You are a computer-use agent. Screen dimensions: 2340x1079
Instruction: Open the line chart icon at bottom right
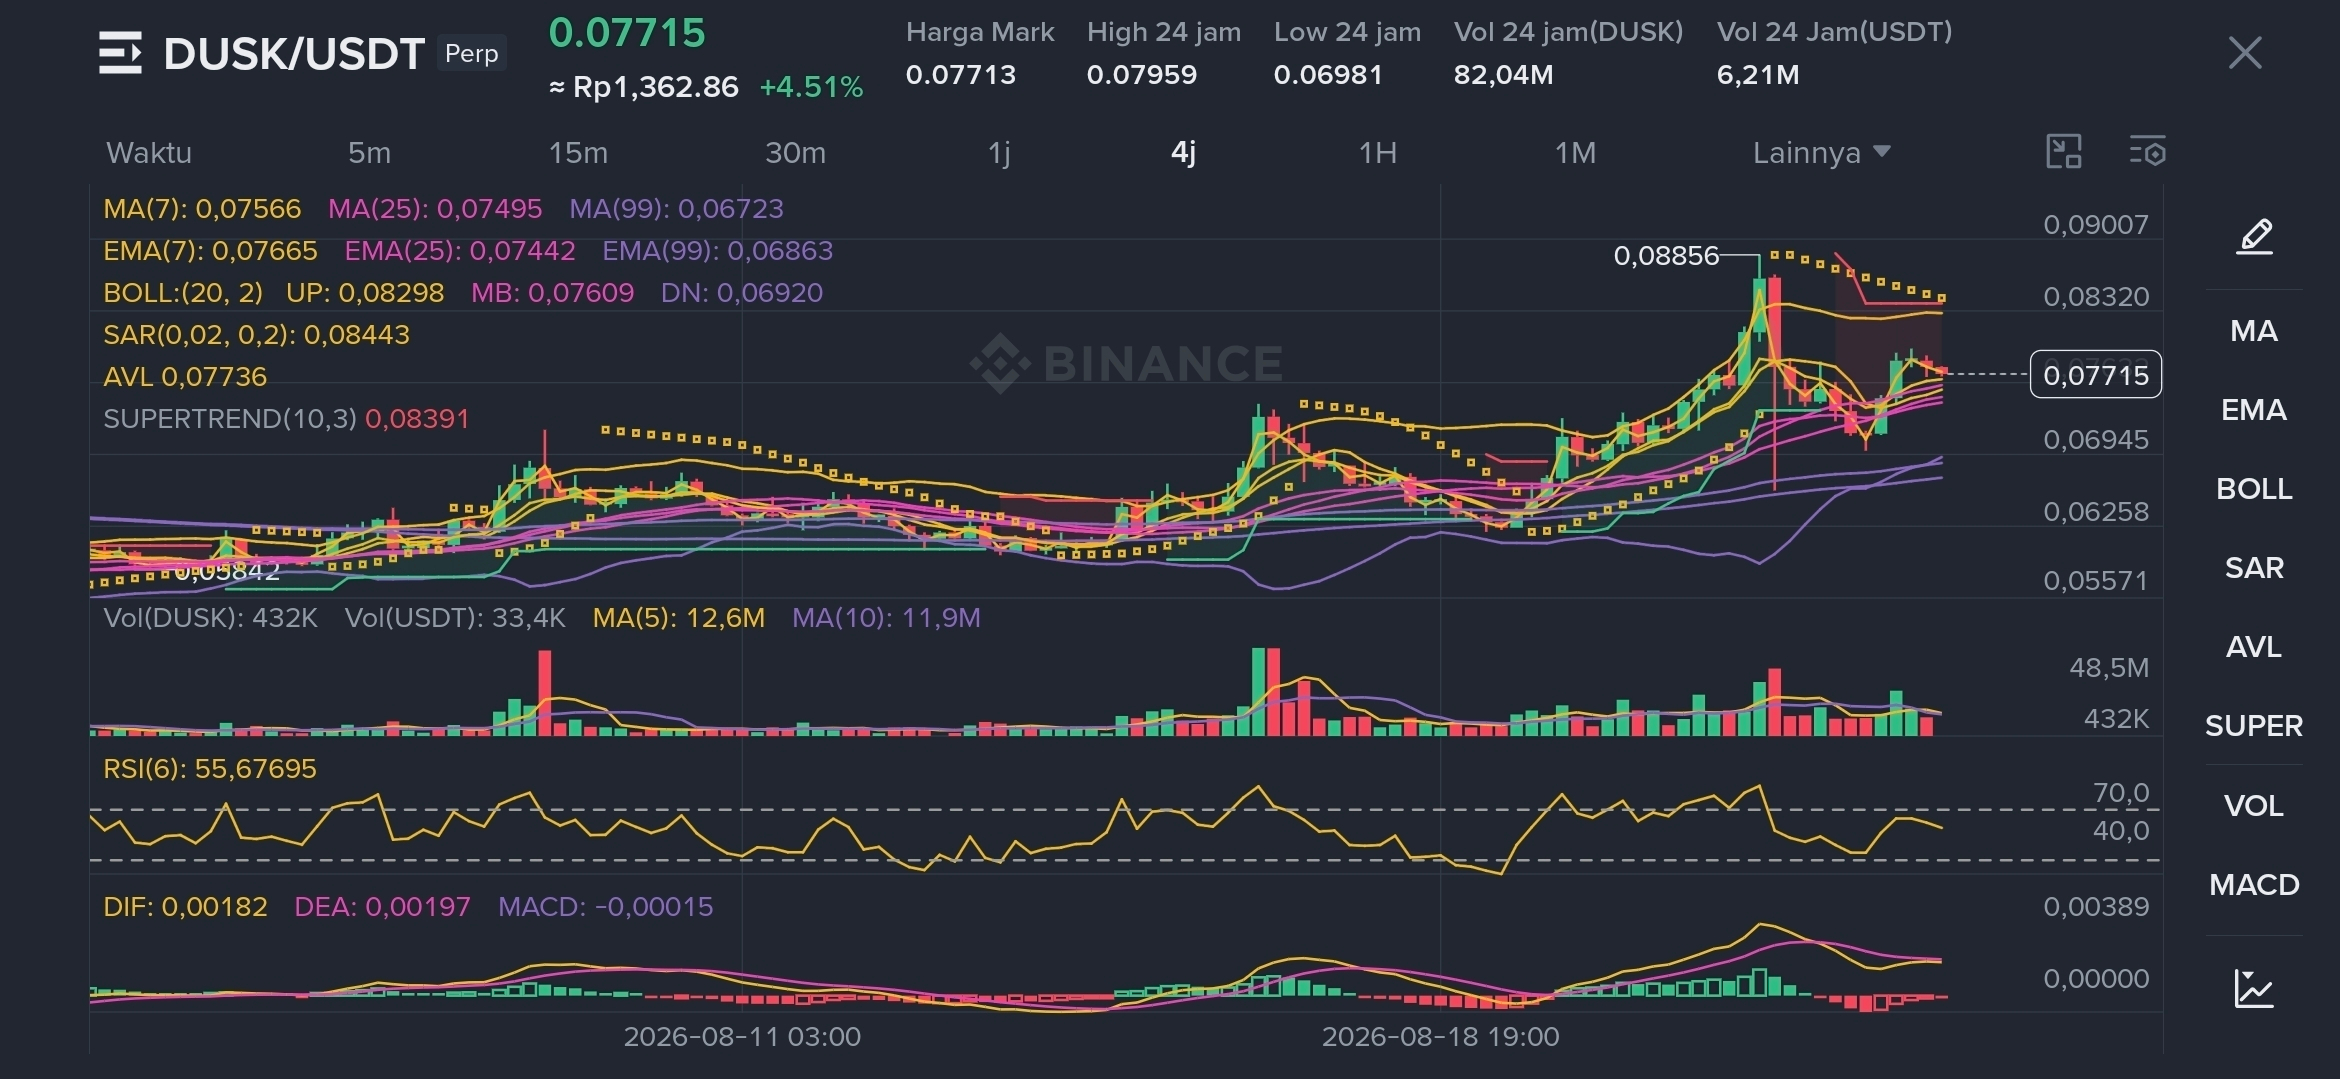(2254, 988)
